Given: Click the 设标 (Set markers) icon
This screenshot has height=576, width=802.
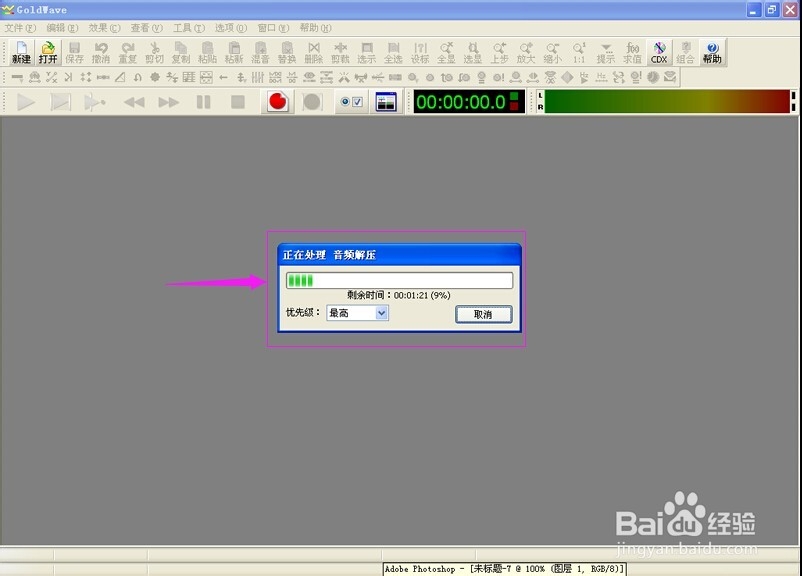Looking at the screenshot, I should pyautogui.click(x=420, y=53).
